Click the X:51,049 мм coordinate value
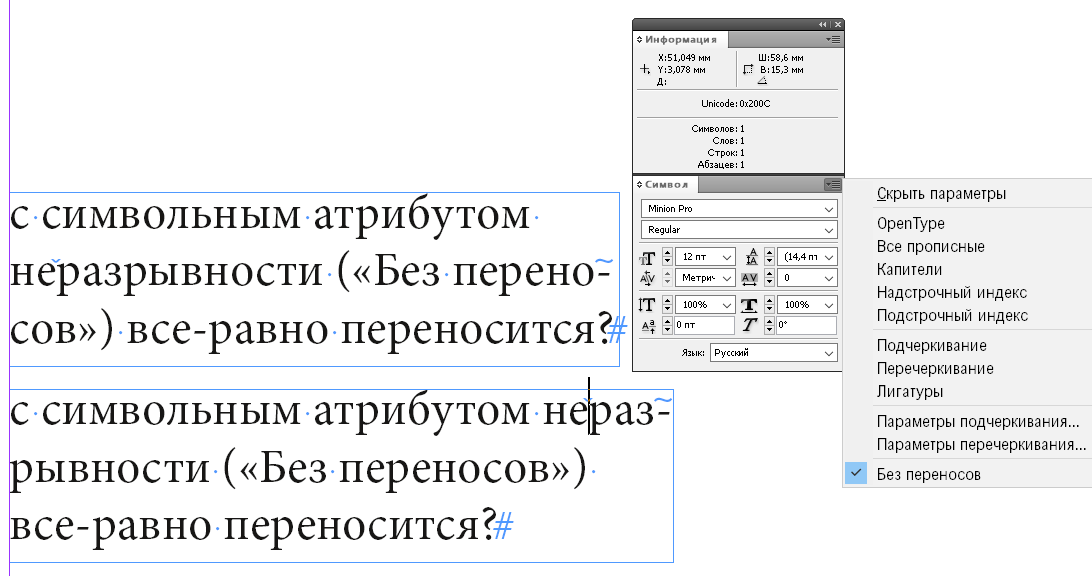The image size is (1092, 576). click(x=684, y=59)
